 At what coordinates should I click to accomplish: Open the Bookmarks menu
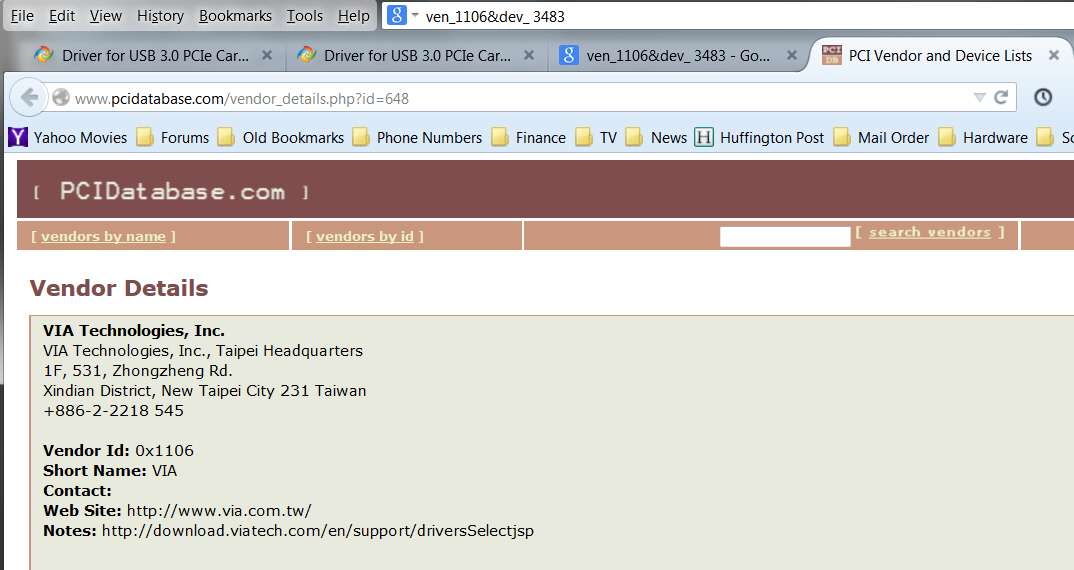pyautogui.click(x=235, y=16)
